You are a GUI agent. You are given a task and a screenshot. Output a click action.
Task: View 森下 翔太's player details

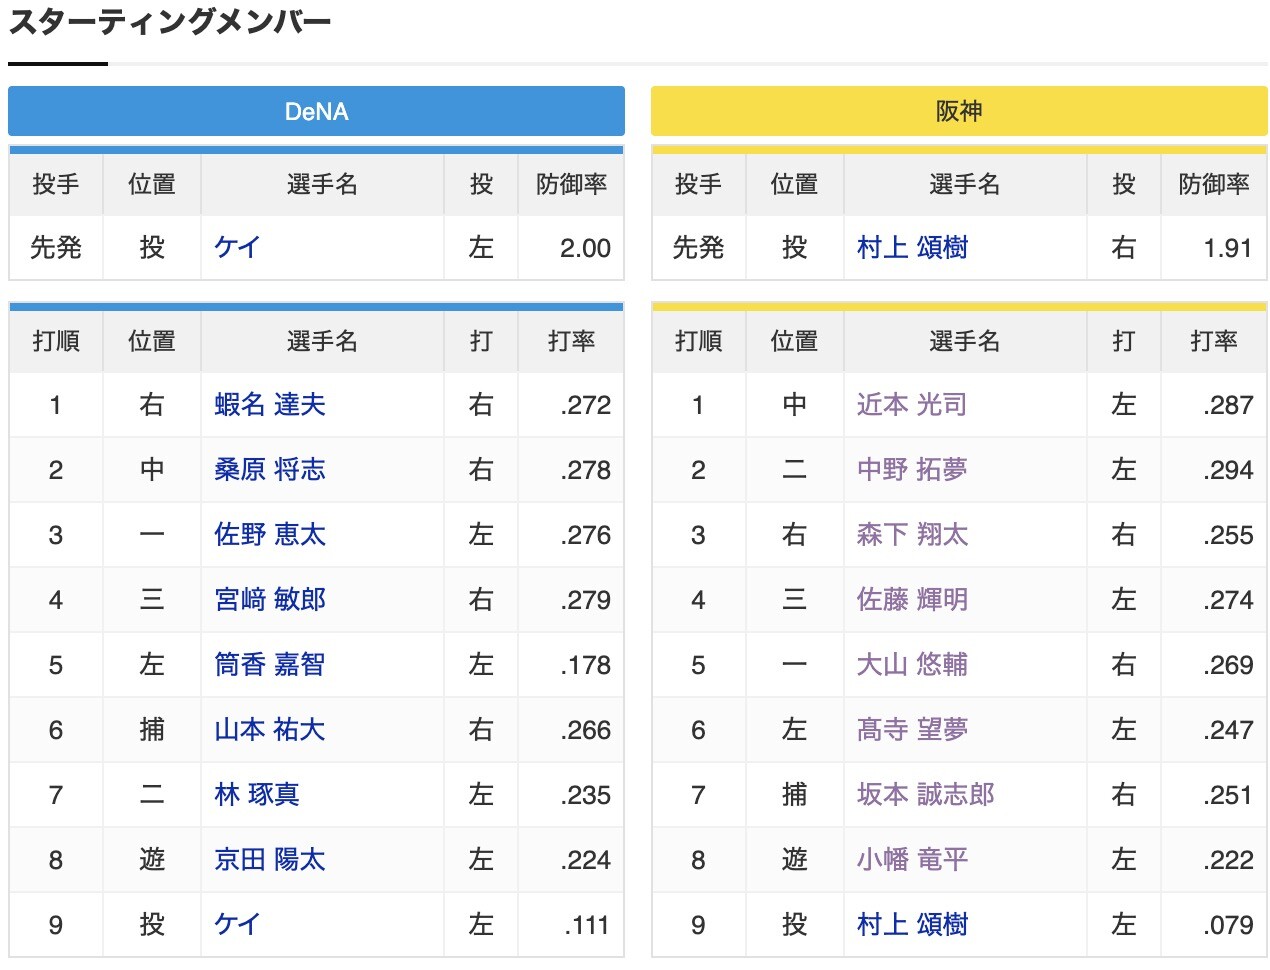pyautogui.click(x=912, y=535)
